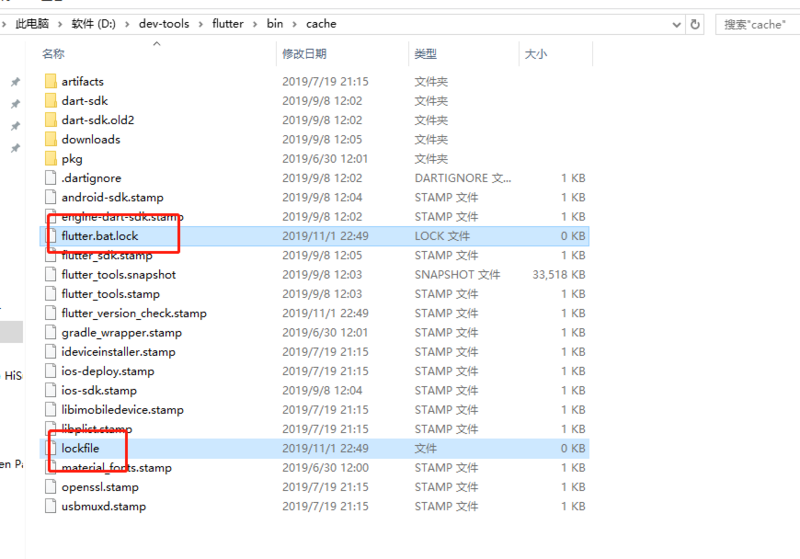800x559 pixels.
Task: Select flutter.bat.lock file name
Action: point(99,236)
